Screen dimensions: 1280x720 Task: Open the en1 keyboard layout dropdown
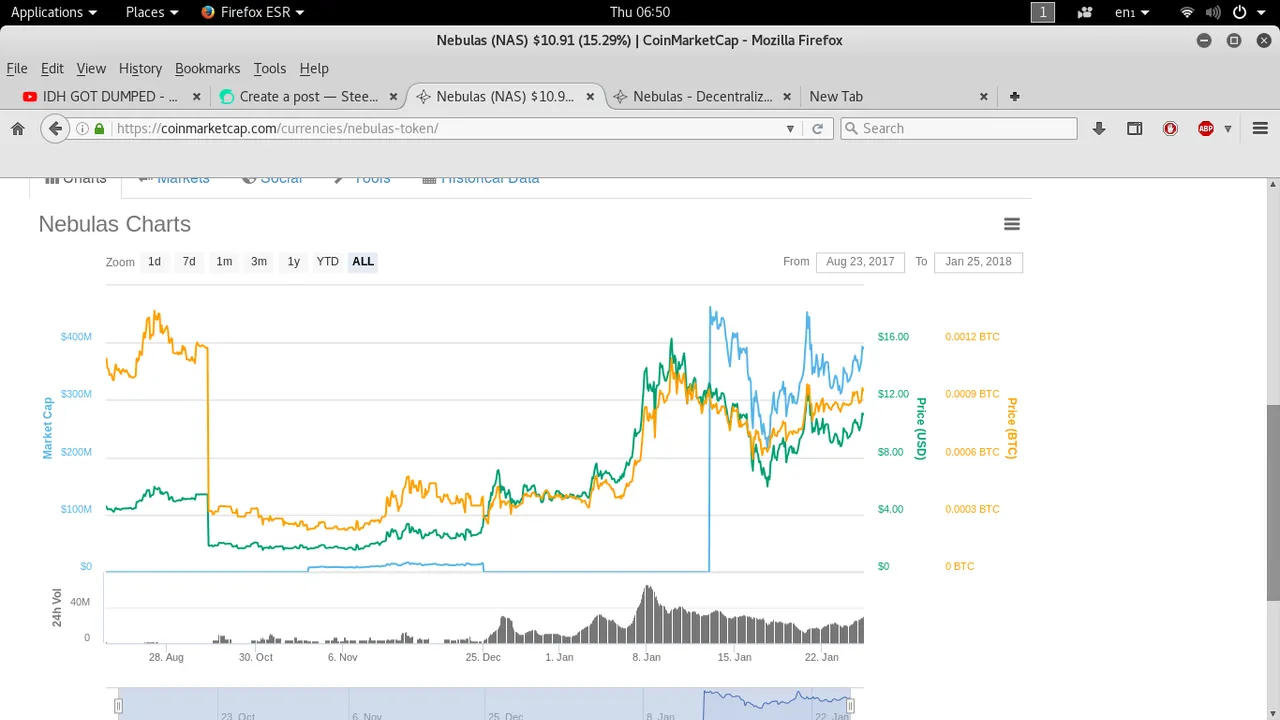tap(1132, 12)
